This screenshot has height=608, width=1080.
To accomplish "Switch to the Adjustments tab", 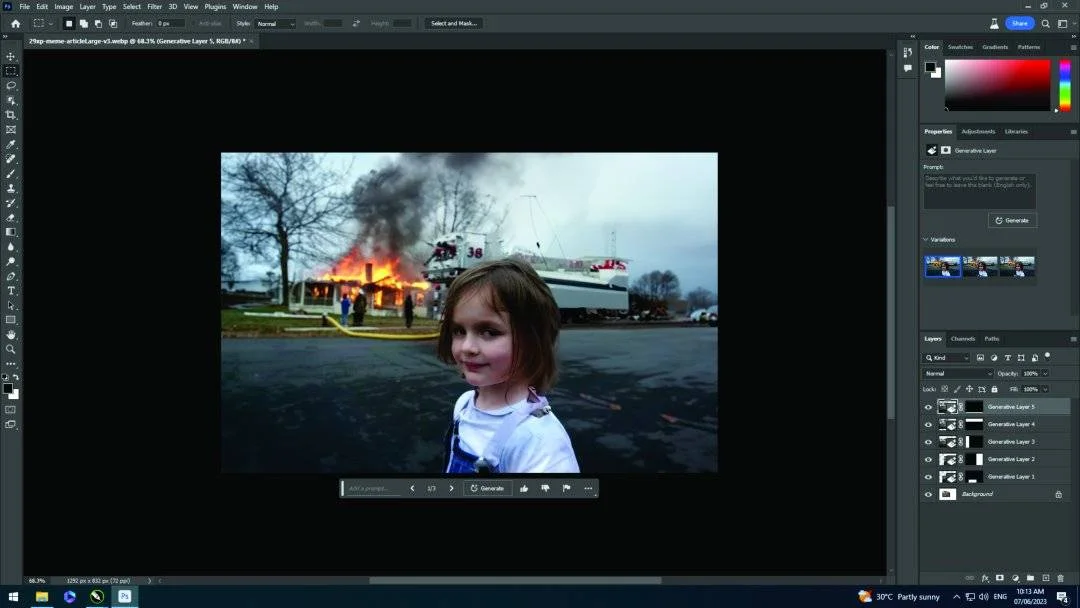I will point(978,132).
